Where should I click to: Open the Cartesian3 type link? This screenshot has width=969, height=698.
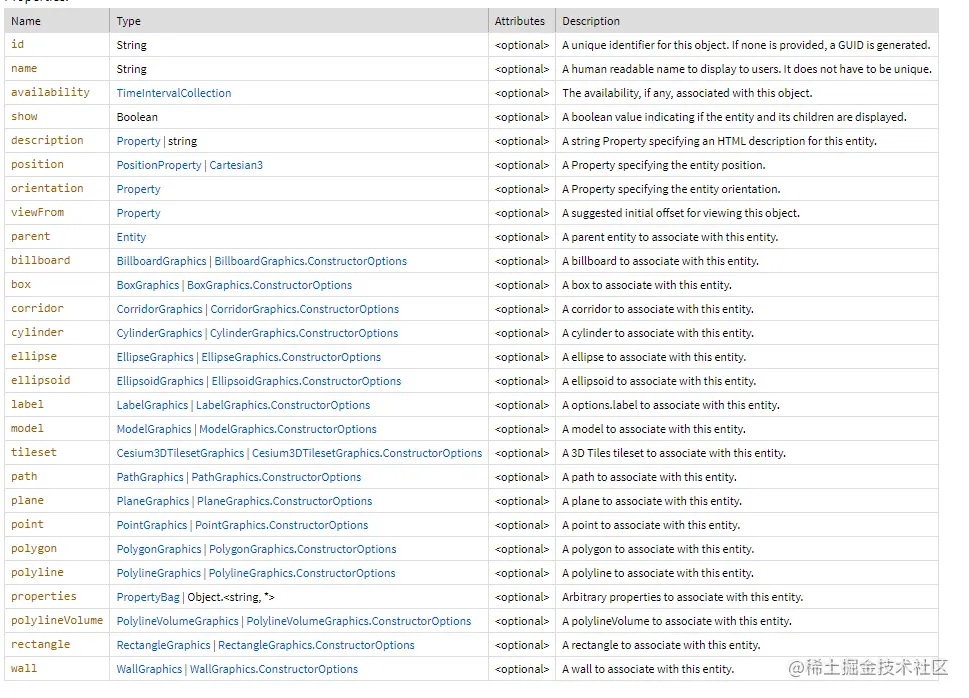(x=236, y=165)
